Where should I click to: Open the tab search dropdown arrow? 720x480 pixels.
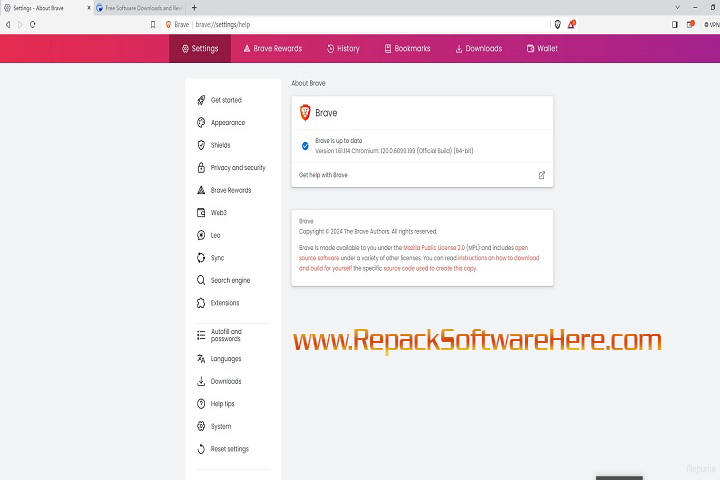point(677,8)
